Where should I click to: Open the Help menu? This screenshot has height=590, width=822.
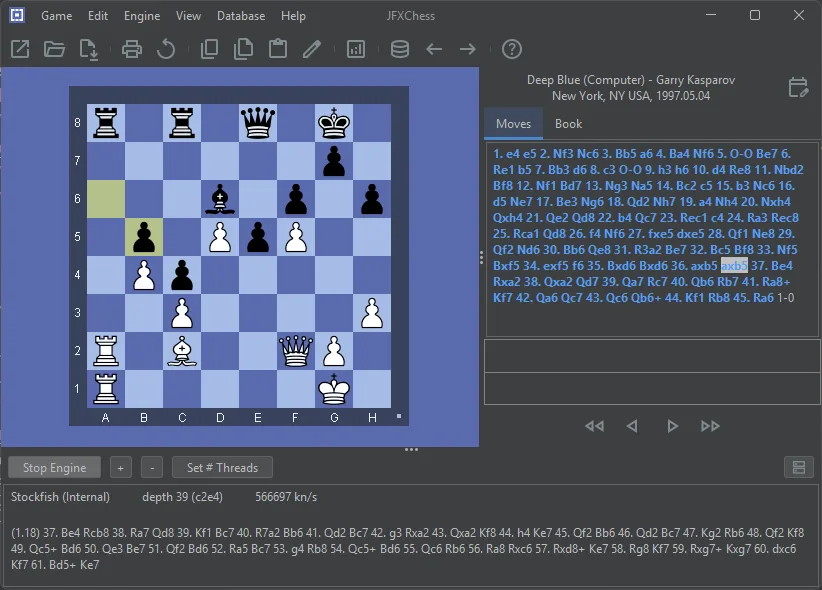(x=293, y=16)
